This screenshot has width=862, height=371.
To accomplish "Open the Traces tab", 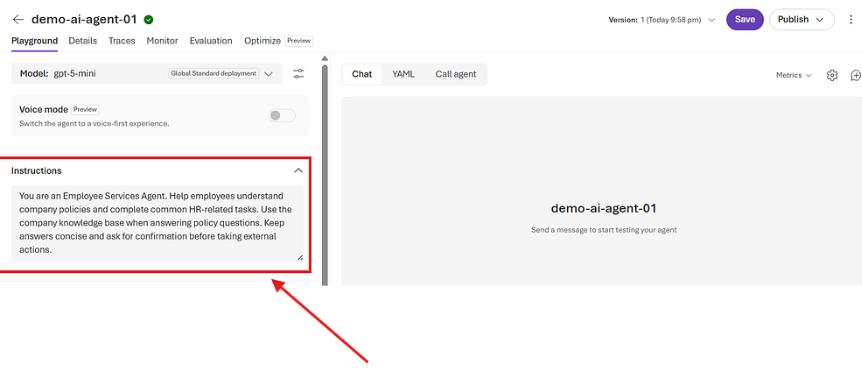I will coord(121,41).
